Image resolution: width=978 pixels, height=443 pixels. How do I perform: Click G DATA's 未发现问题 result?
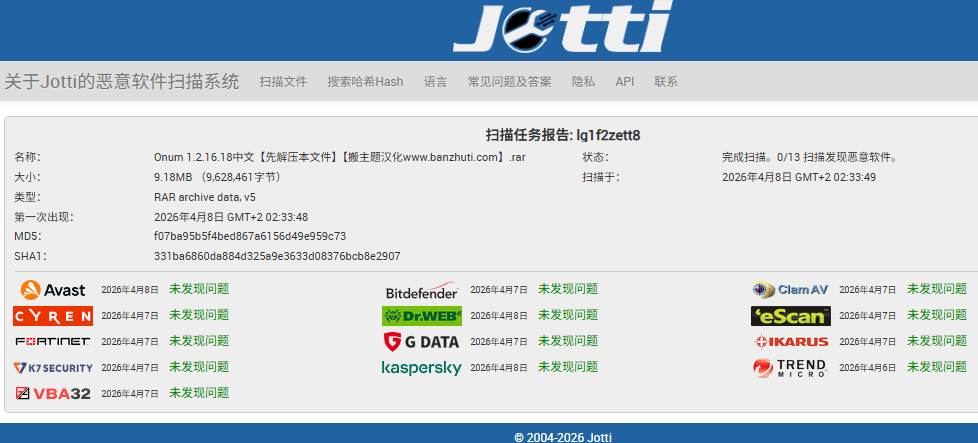coord(568,341)
